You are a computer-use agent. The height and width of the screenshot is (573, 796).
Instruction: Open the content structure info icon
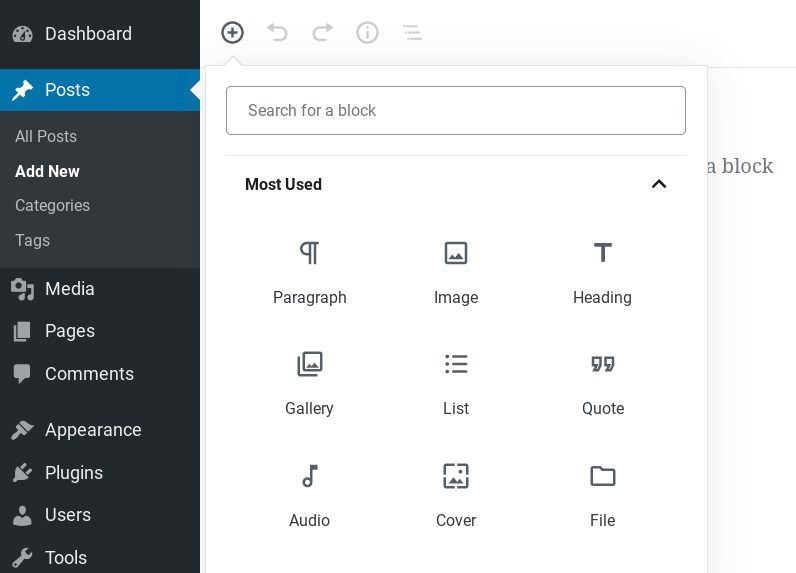point(367,33)
